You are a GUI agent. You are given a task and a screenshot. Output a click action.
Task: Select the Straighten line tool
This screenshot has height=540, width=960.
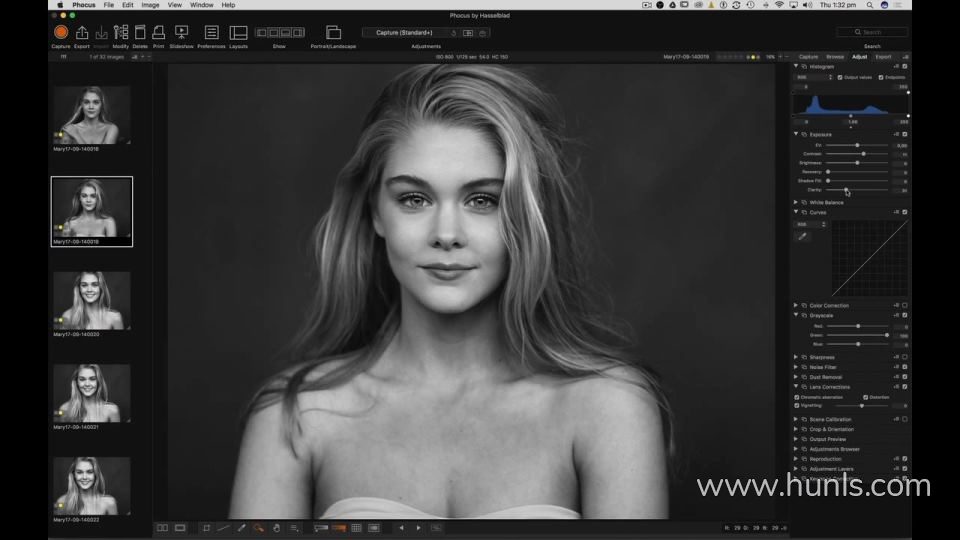point(223,528)
